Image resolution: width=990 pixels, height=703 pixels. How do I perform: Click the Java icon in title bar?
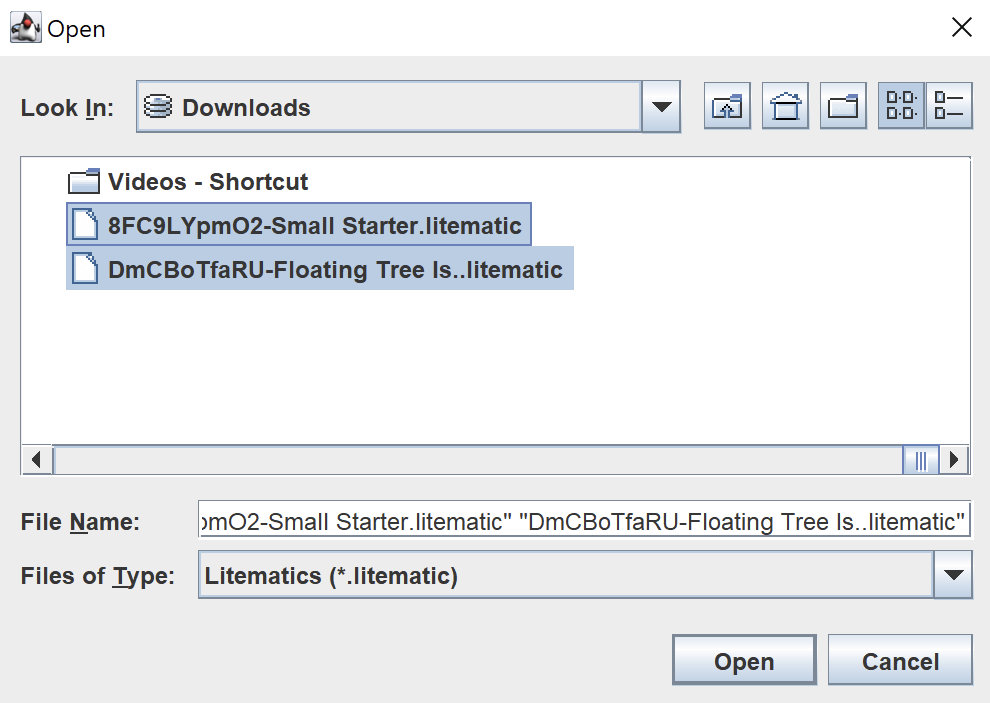[x=24, y=28]
